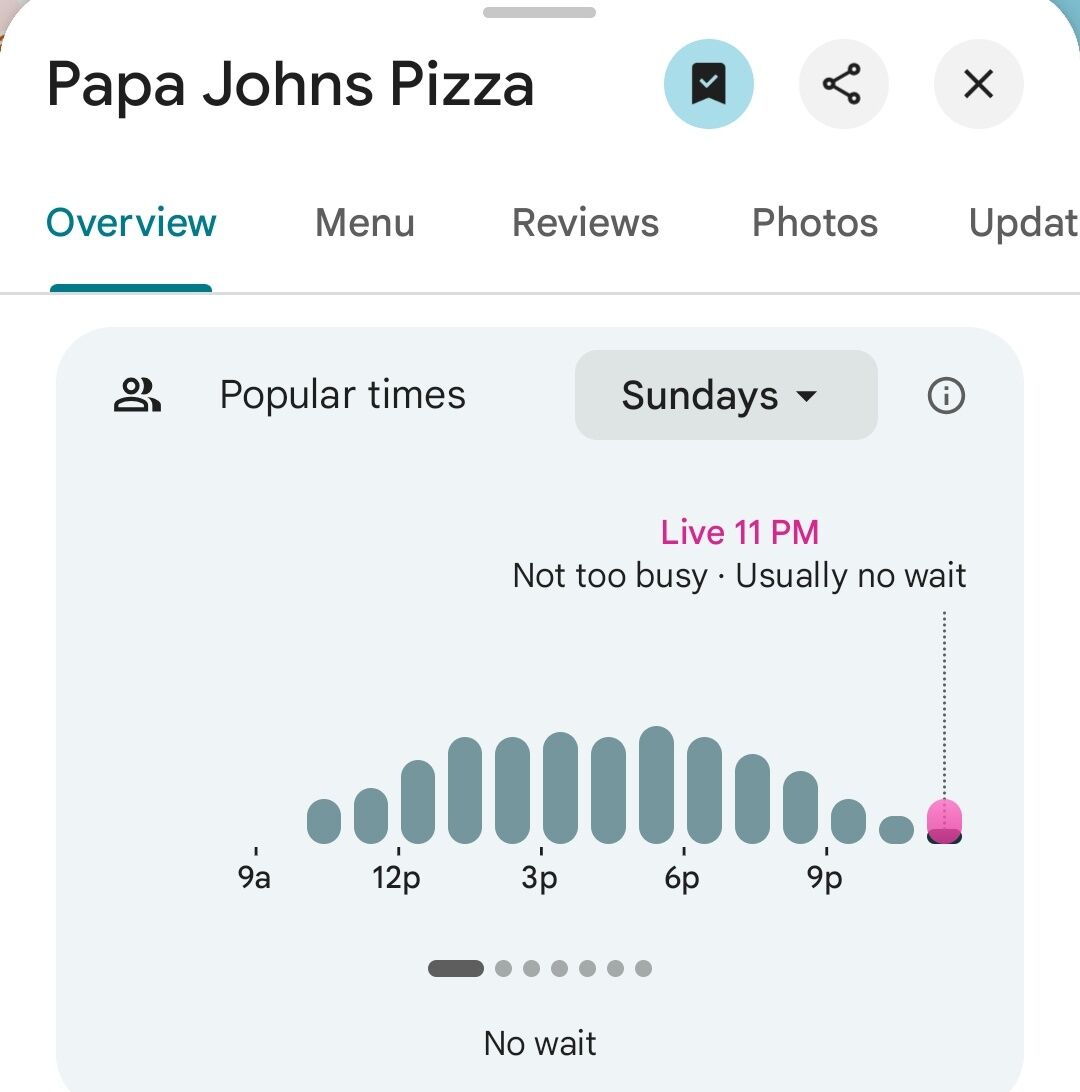Tap the 12p bar in the chart
This screenshot has height=1092, width=1080.
[418, 802]
